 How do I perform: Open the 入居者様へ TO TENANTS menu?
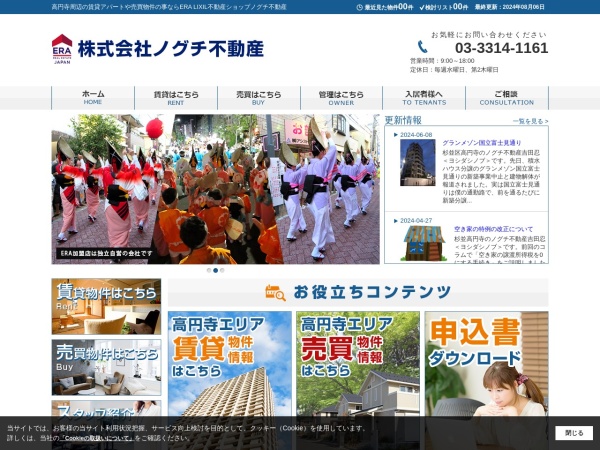(x=424, y=98)
